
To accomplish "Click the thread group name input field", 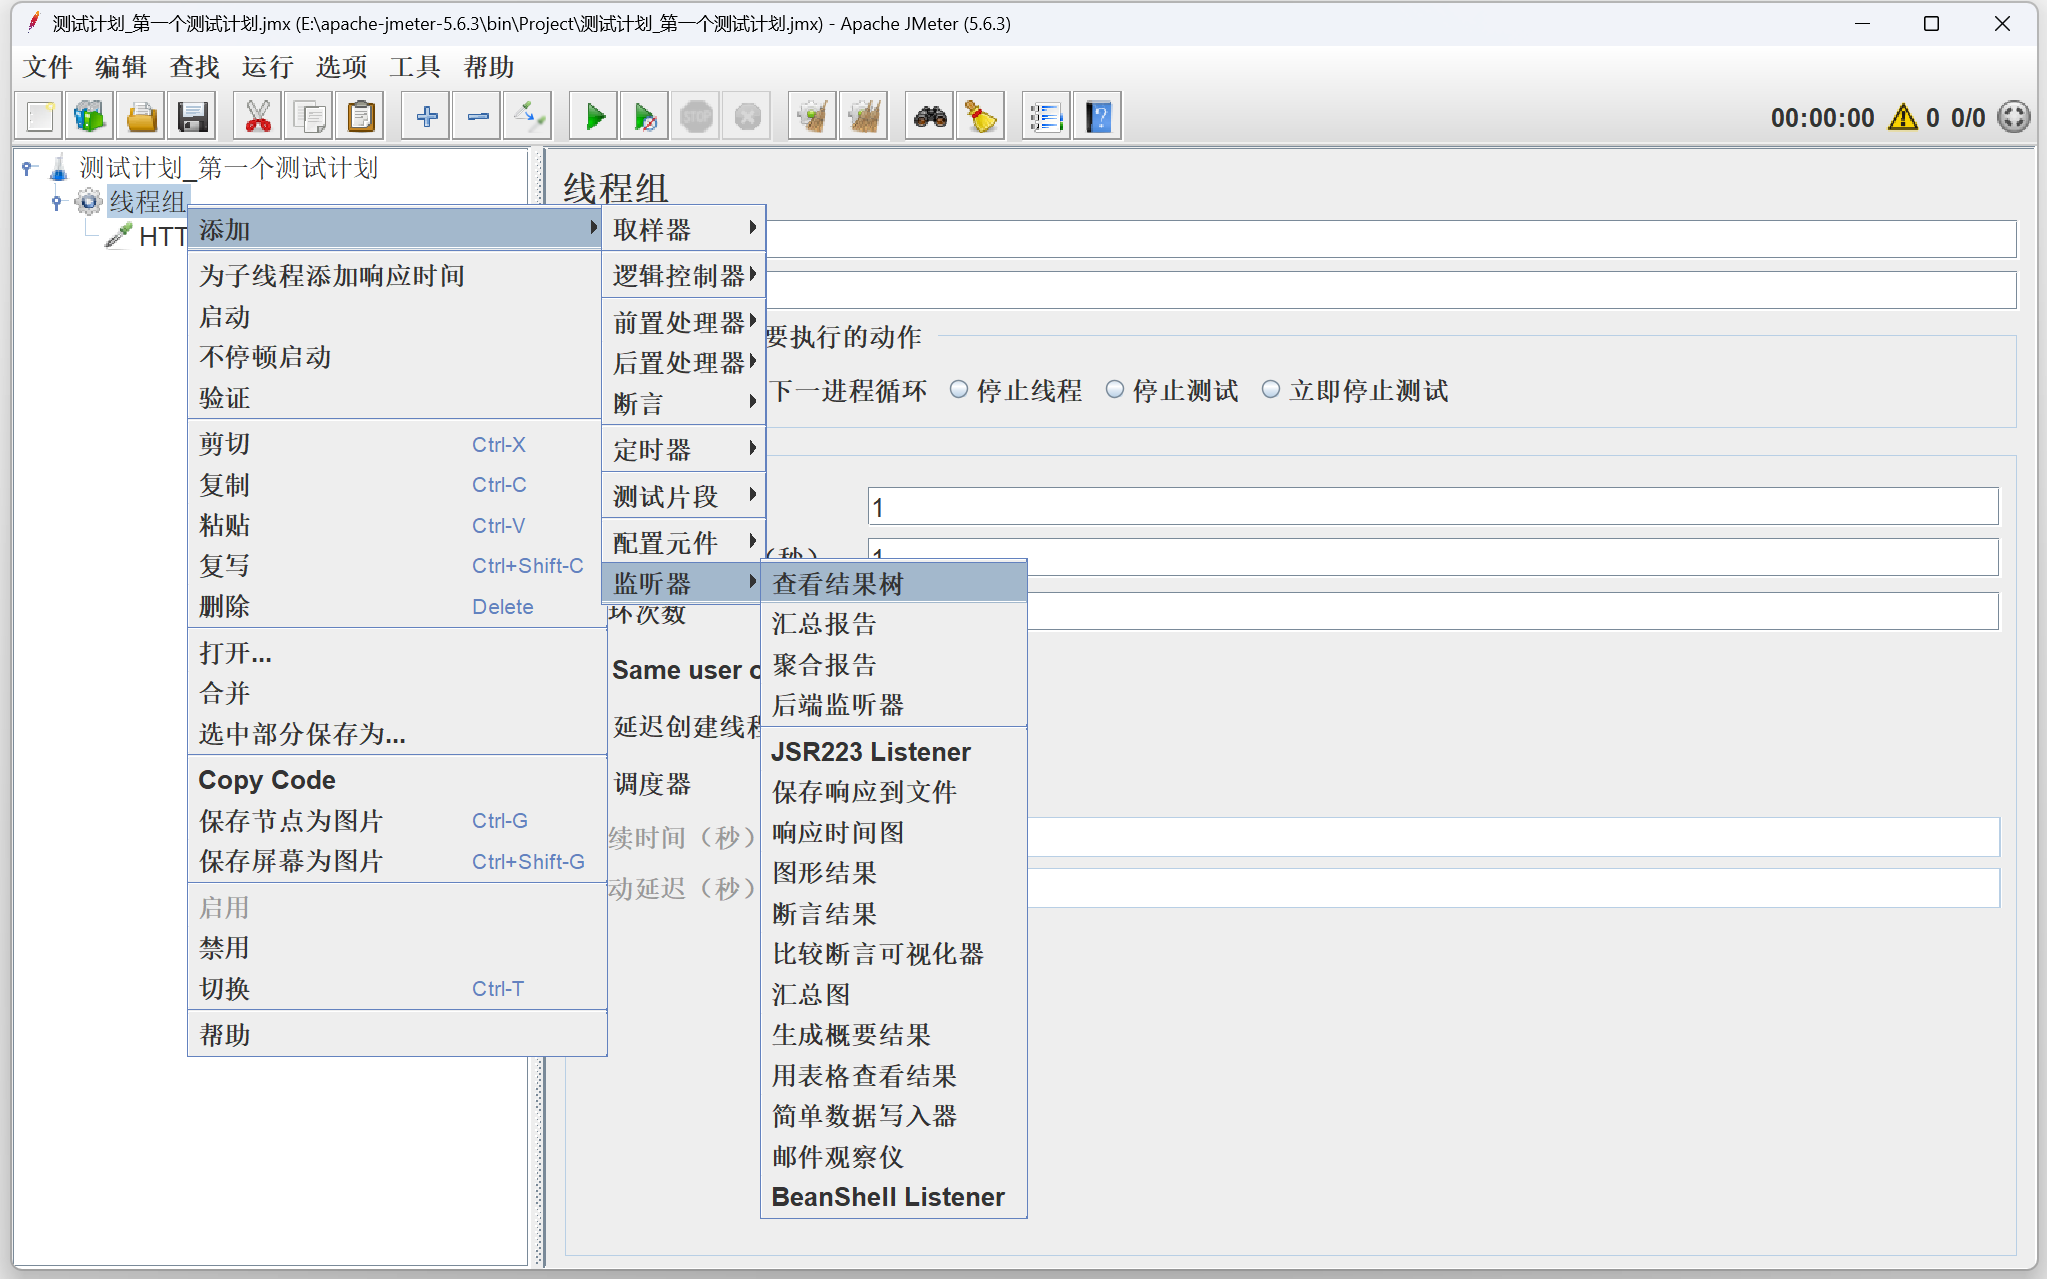I will [1390, 239].
